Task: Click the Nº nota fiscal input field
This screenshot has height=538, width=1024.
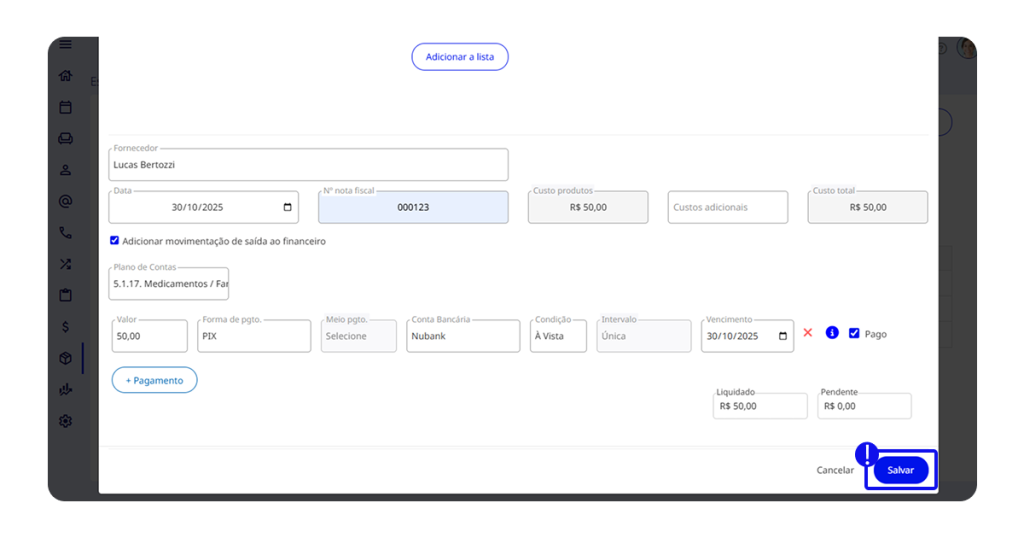Action: click(413, 208)
